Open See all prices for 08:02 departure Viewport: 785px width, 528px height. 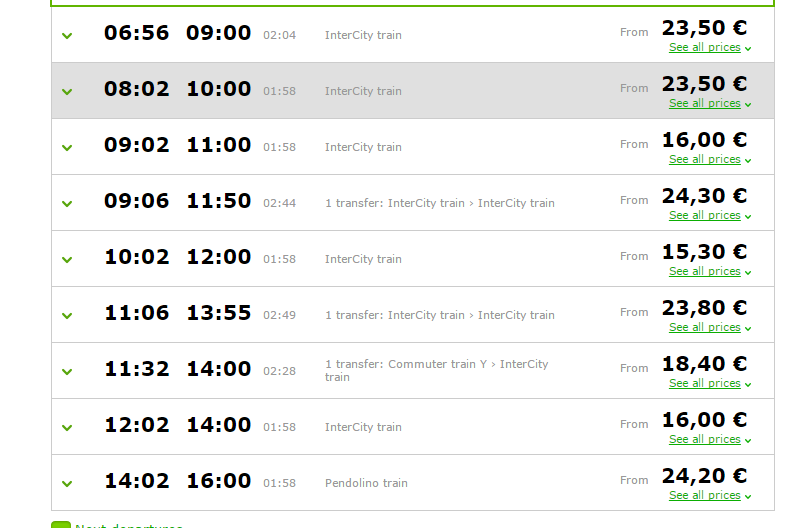[705, 104]
